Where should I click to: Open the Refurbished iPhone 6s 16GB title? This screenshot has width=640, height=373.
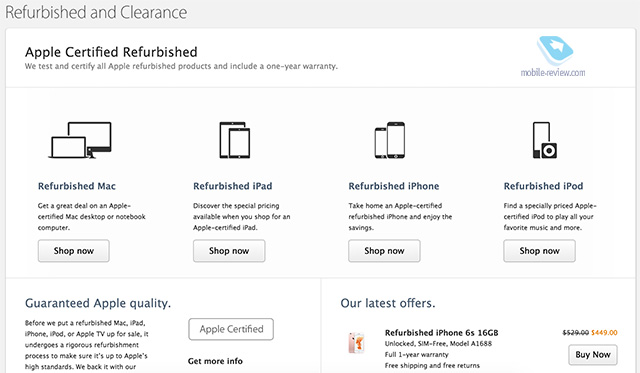point(441,333)
